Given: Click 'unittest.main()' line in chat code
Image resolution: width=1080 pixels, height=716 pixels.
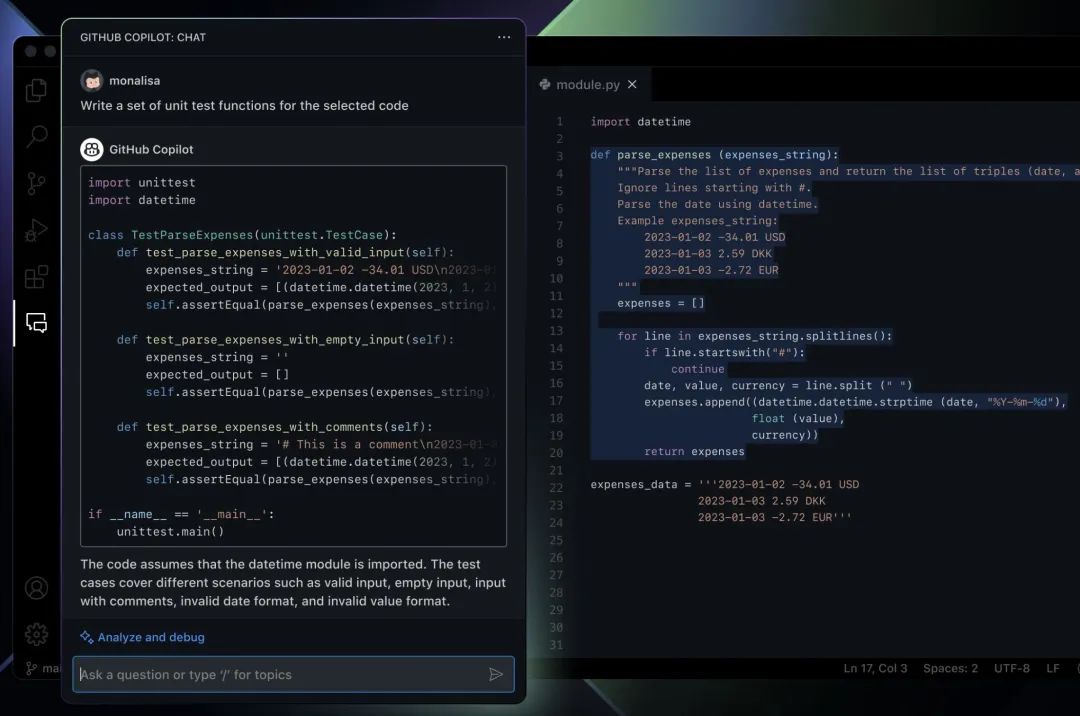Looking at the screenshot, I should 170,531.
